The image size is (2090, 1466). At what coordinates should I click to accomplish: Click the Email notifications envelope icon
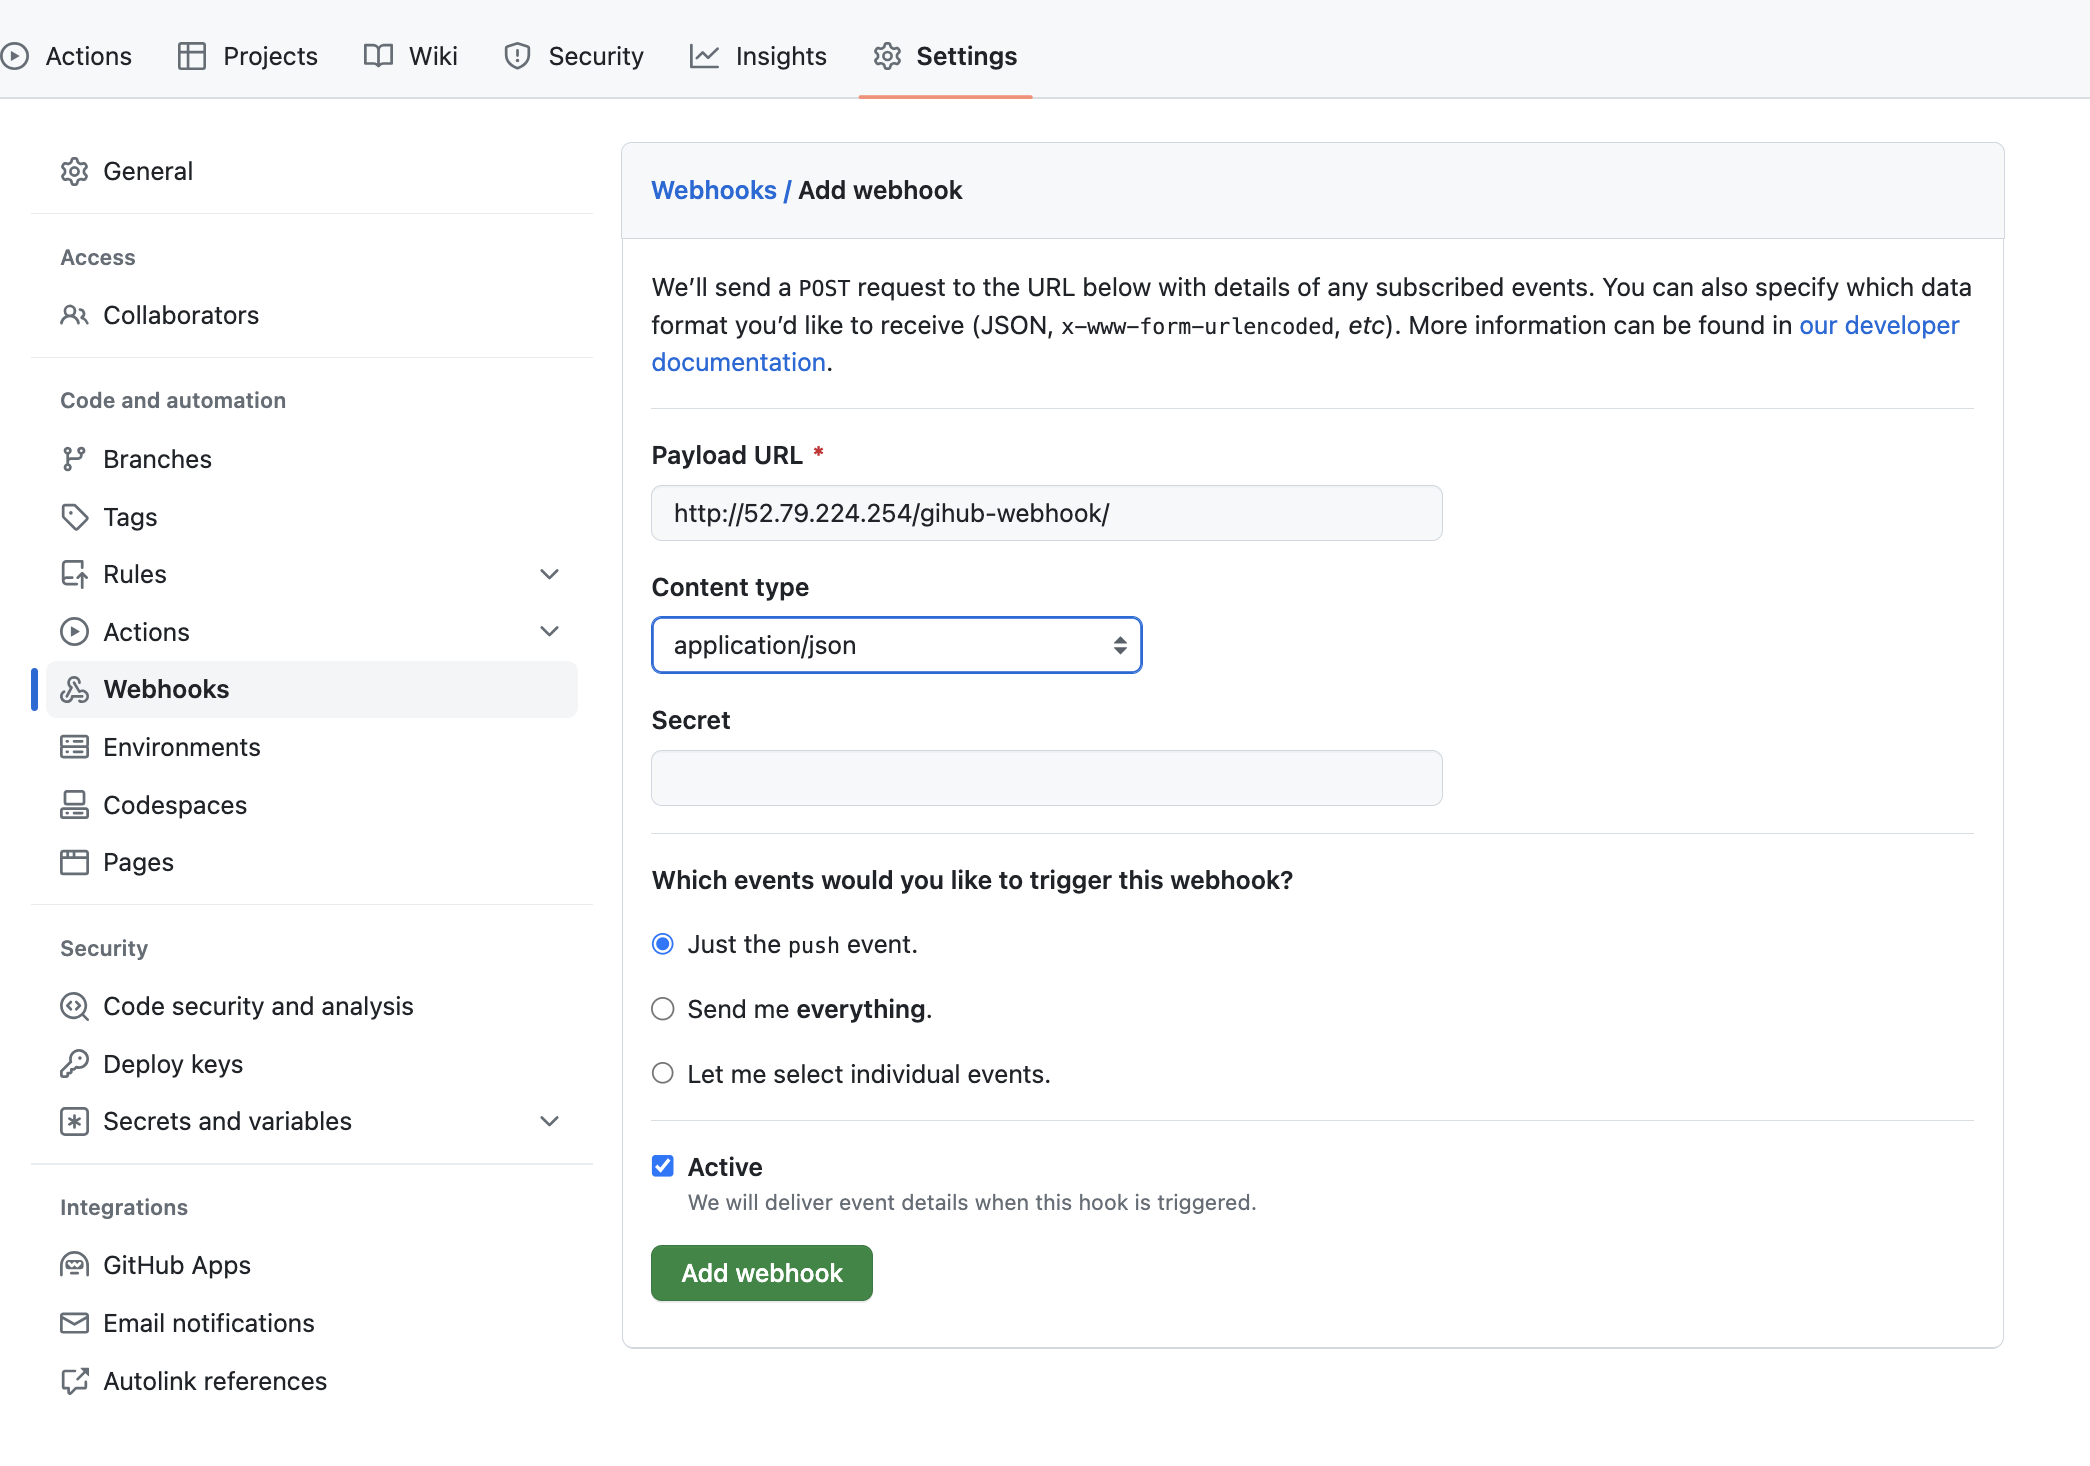tap(74, 1323)
